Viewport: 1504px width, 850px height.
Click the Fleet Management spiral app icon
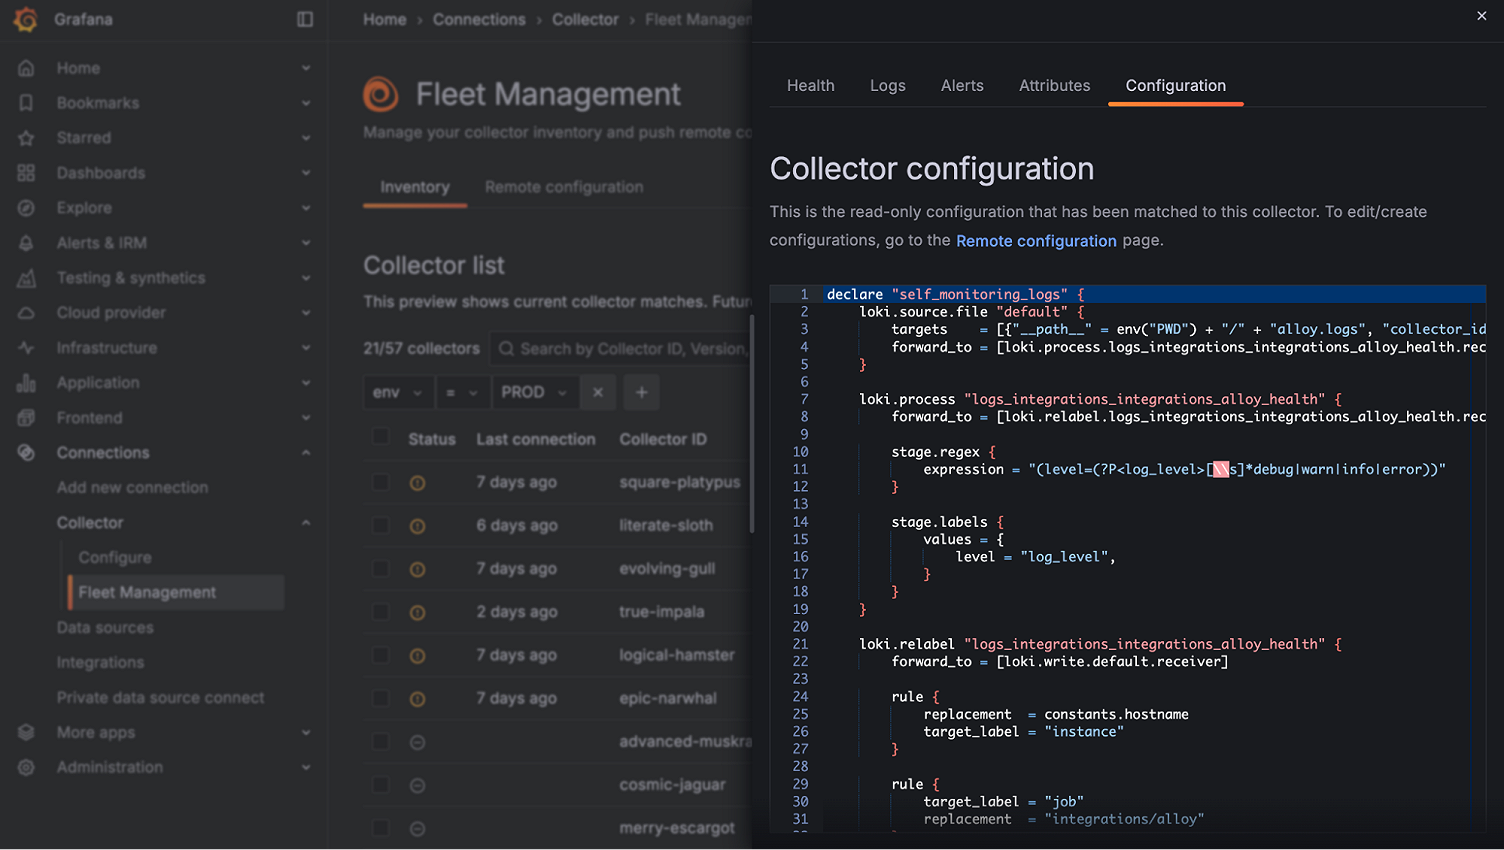(380, 93)
